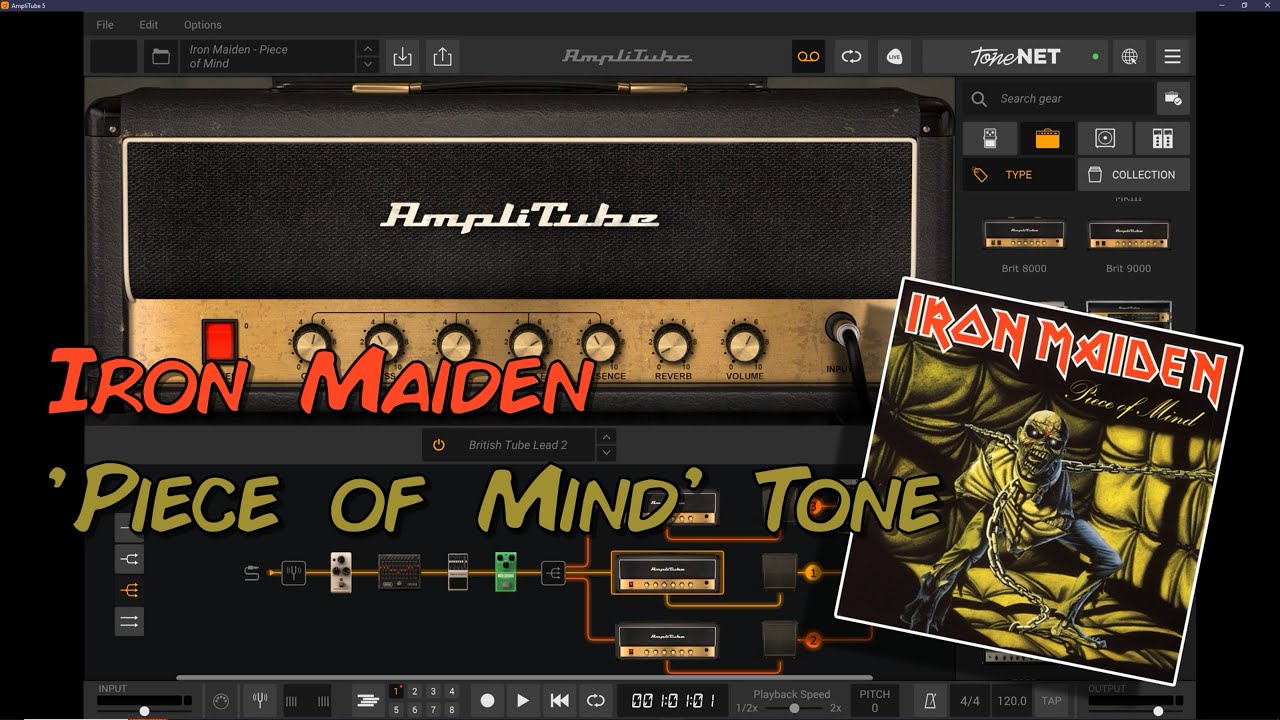
Task: Switch gear filter to TYPE
Action: [1018, 174]
